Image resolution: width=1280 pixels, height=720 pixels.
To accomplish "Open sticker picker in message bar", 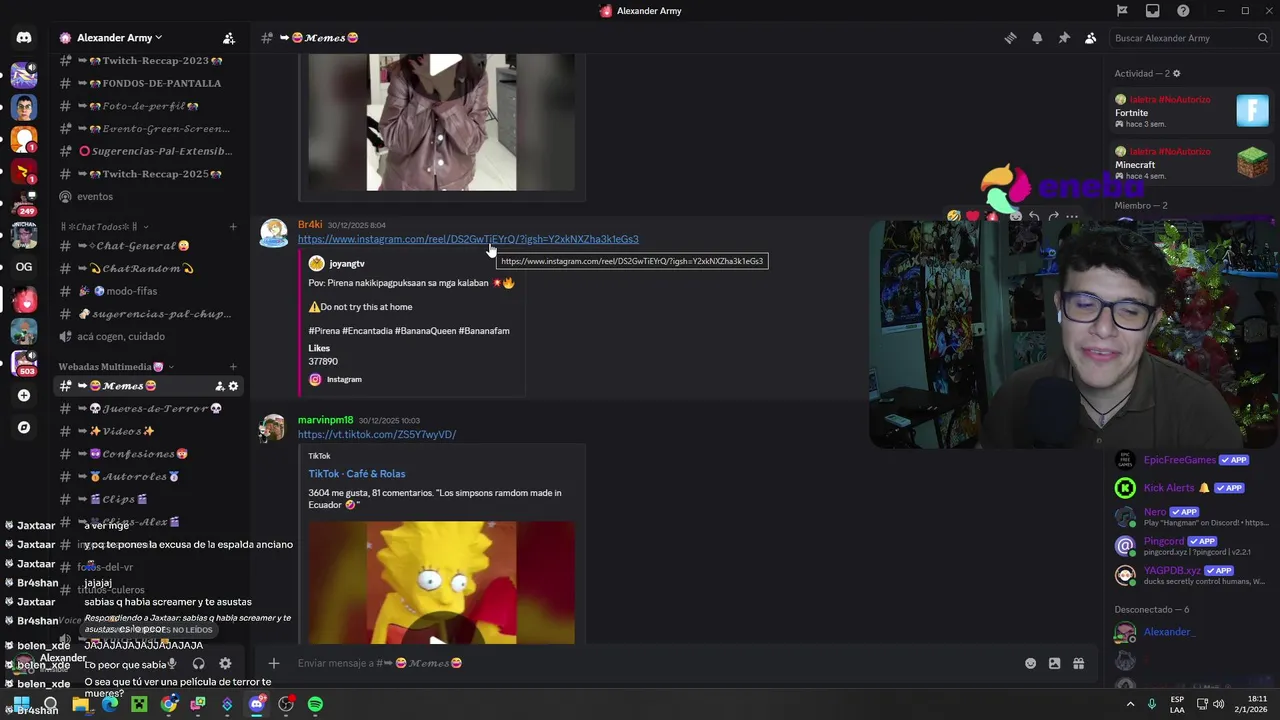I will (x=1054, y=663).
